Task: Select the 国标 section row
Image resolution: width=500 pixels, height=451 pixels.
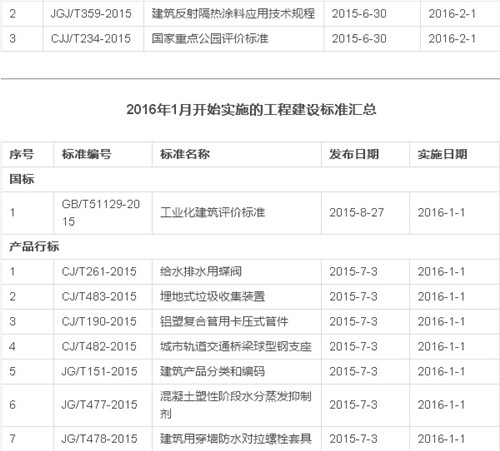Action: pyautogui.click(x=250, y=179)
